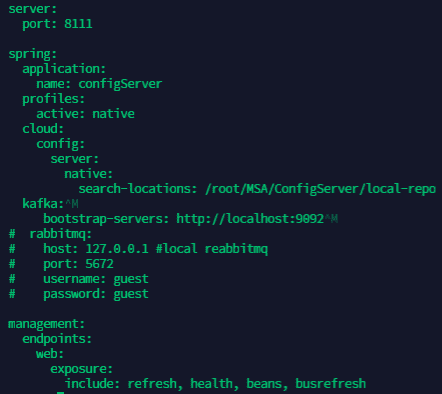Click the /root/MSA/ConfigServer/local-repo path
442x394 pixels.
(x=321, y=189)
